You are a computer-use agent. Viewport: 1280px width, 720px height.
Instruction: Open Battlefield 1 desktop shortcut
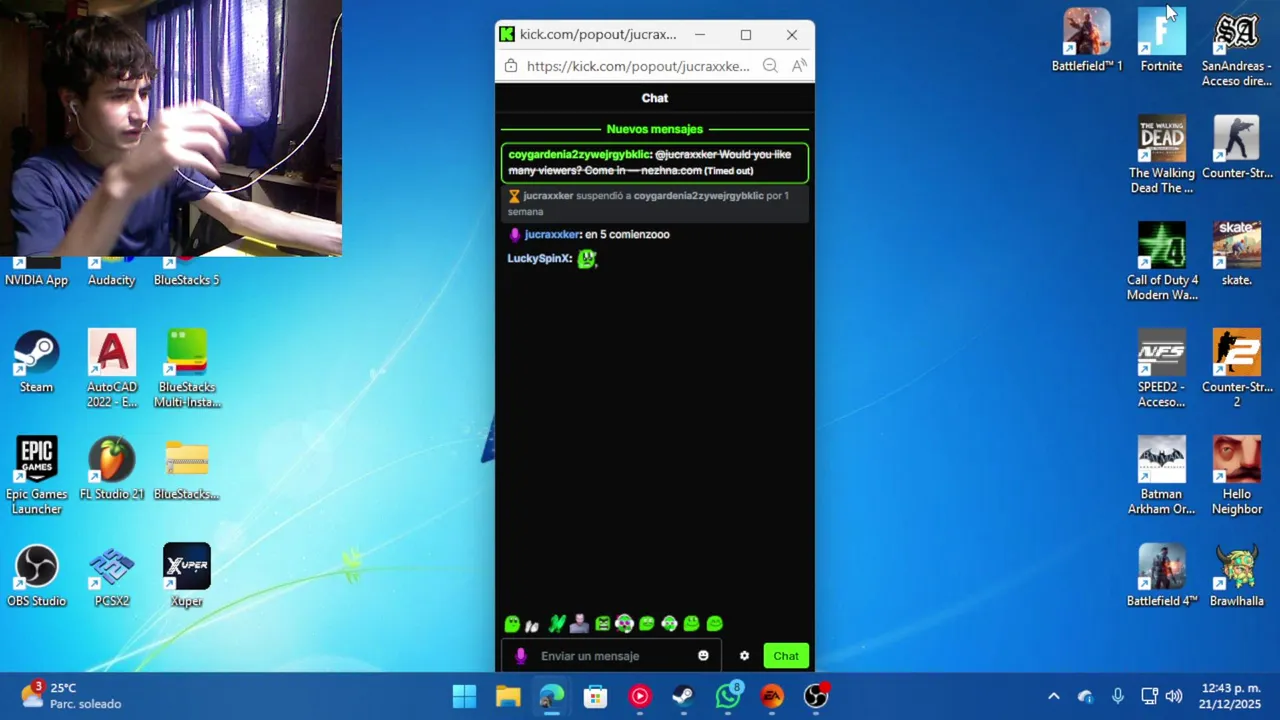point(1087,41)
